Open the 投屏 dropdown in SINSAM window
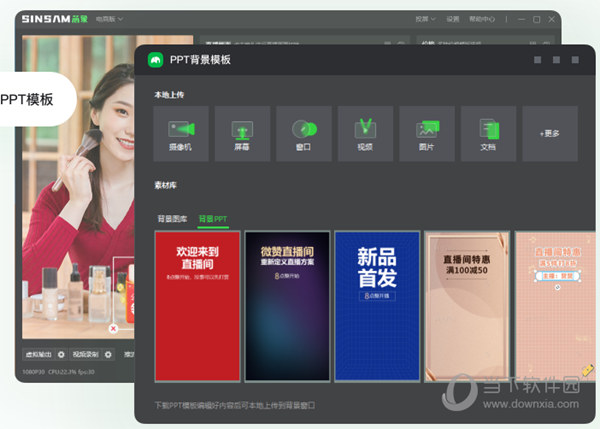Image resolution: width=600 pixels, height=429 pixels. coord(426,19)
